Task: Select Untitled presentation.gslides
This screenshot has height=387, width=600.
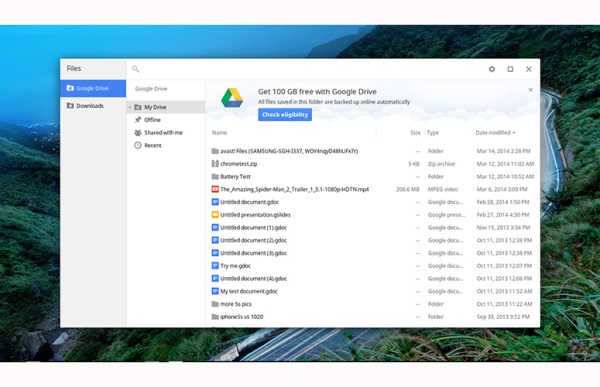Action: pyautogui.click(x=373, y=215)
